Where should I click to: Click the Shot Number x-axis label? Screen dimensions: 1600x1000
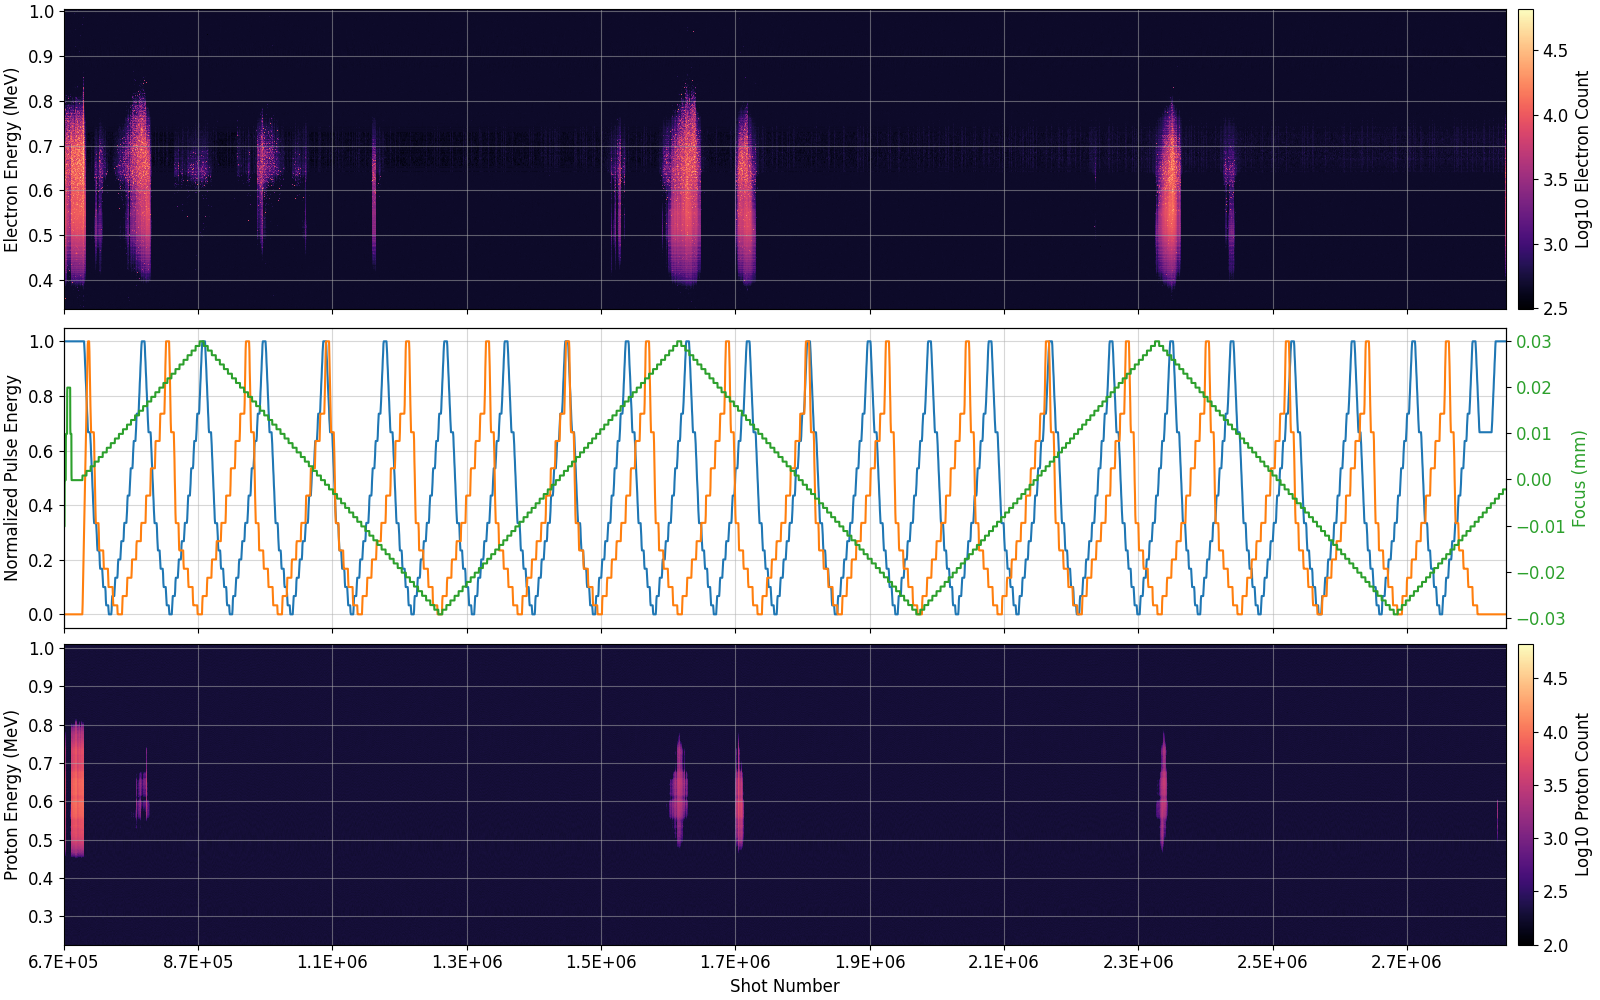point(784,986)
